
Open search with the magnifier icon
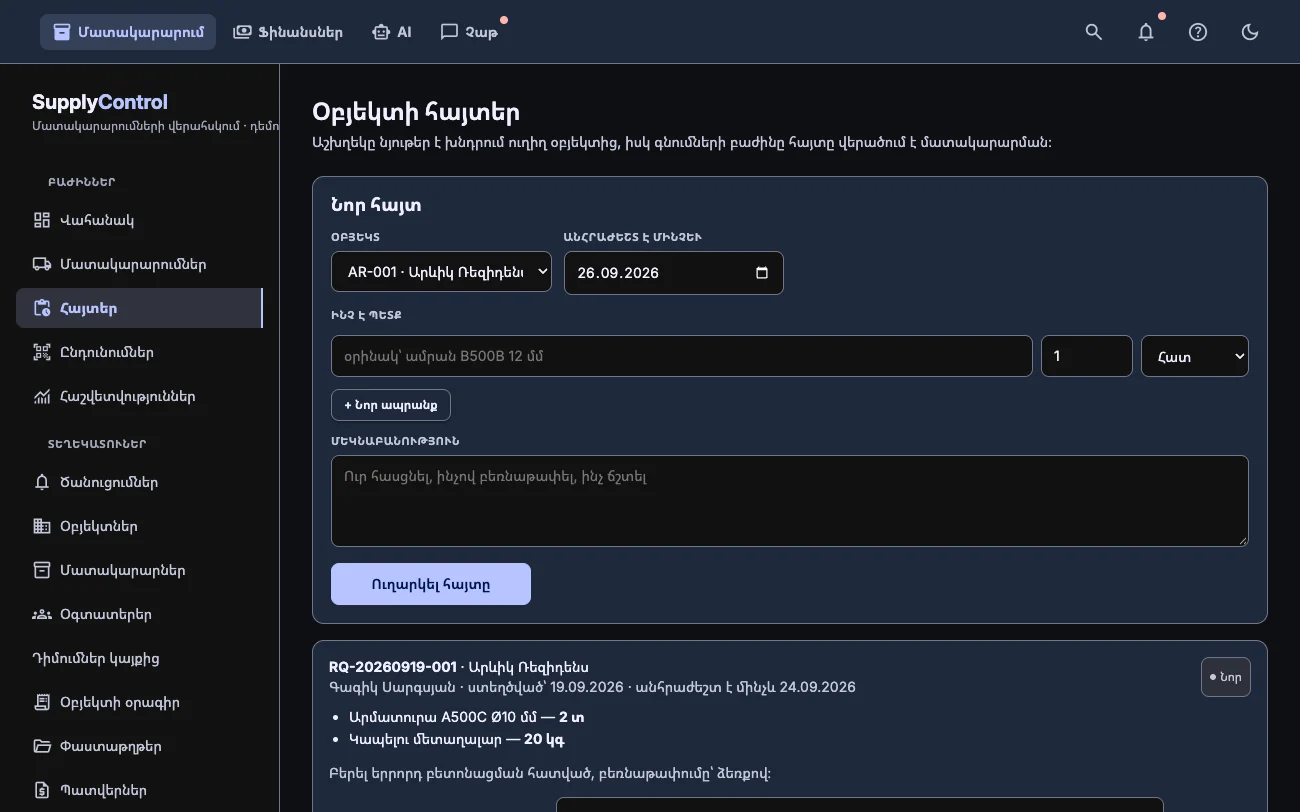1094,32
